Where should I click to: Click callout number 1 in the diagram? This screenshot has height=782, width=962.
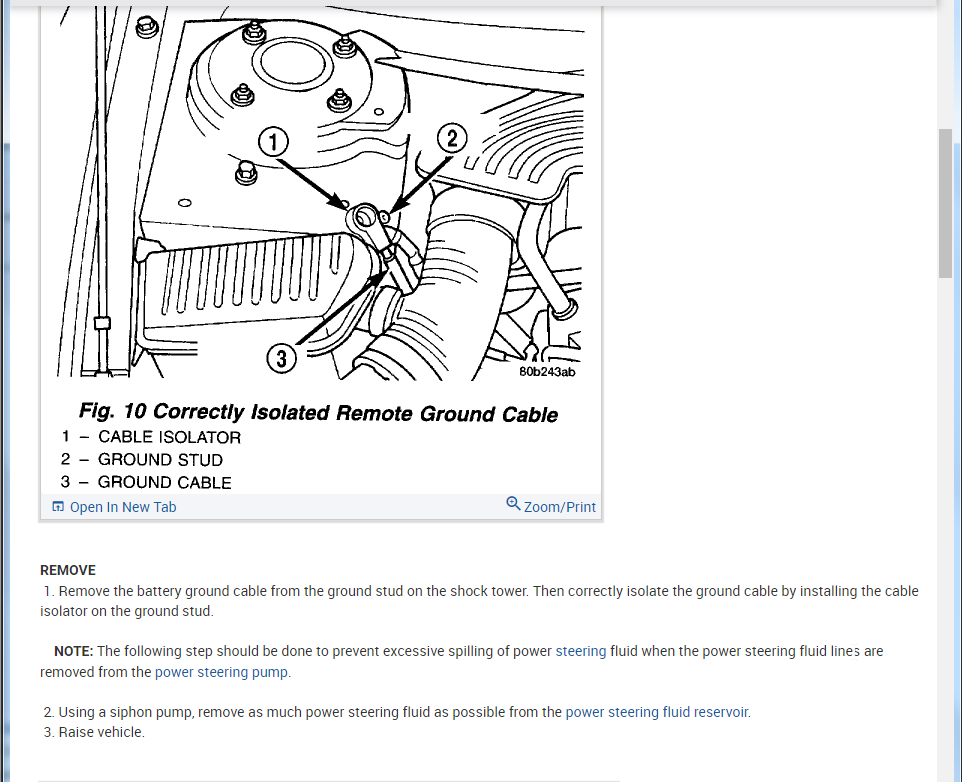coord(274,142)
